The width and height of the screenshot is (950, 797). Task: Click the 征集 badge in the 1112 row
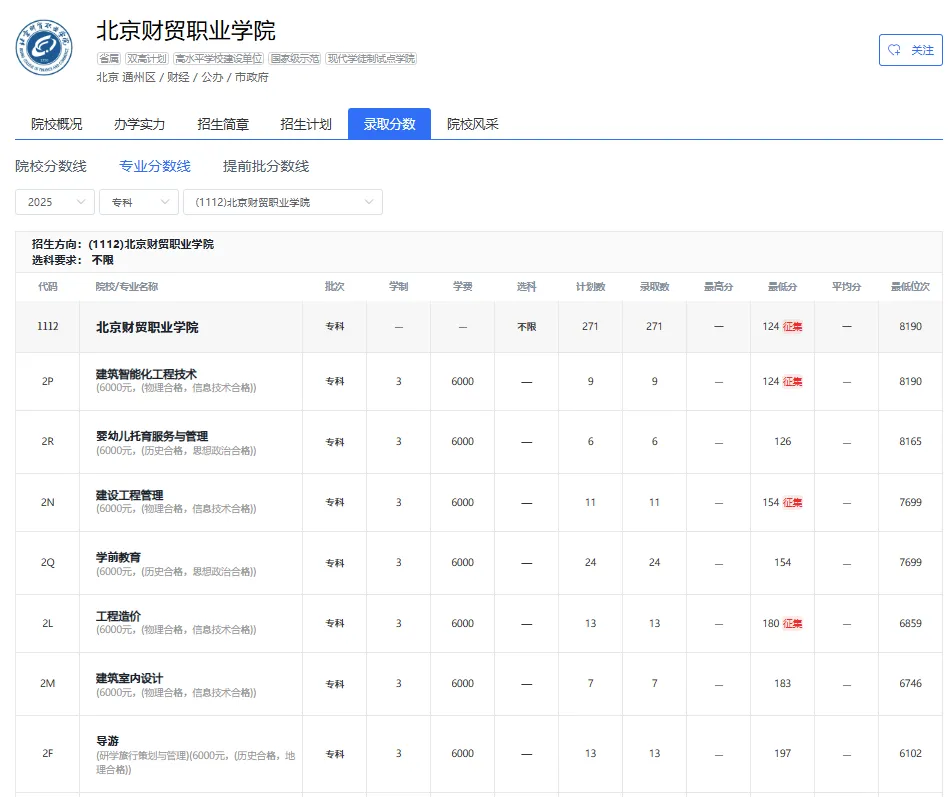(x=792, y=327)
